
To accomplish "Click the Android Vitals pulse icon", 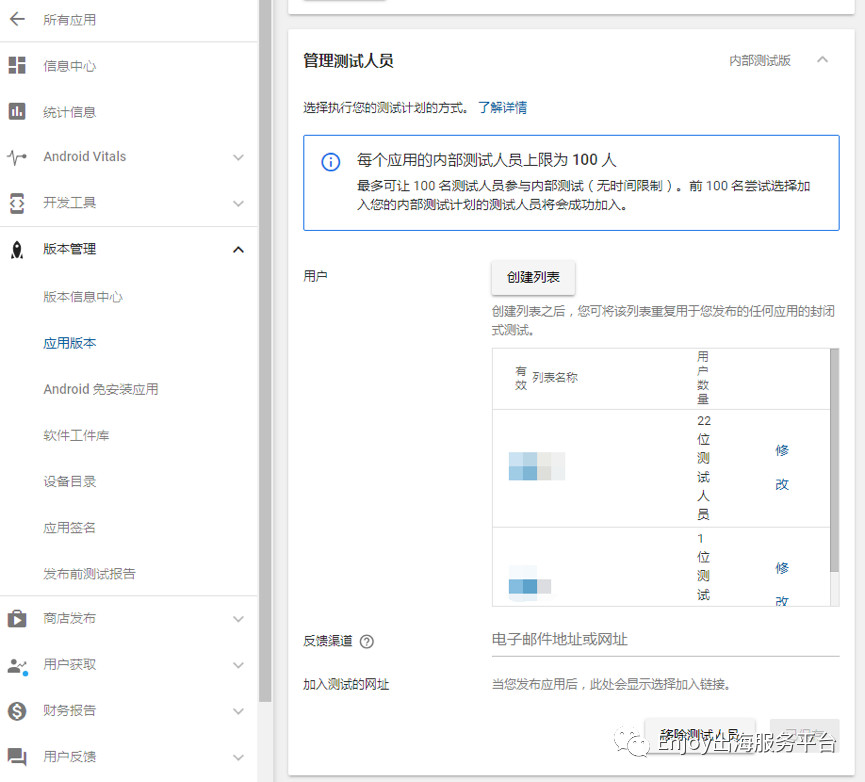I will point(17,157).
